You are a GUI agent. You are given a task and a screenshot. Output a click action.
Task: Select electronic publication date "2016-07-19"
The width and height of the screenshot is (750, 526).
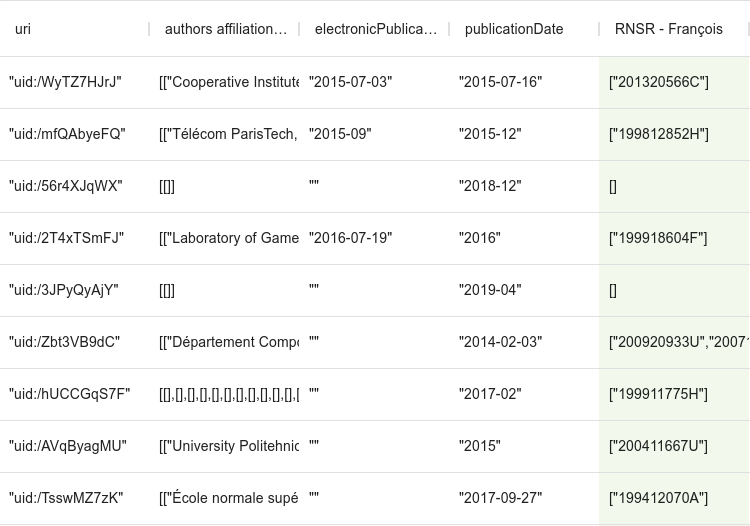pyautogui.click(x=350, y=238)
